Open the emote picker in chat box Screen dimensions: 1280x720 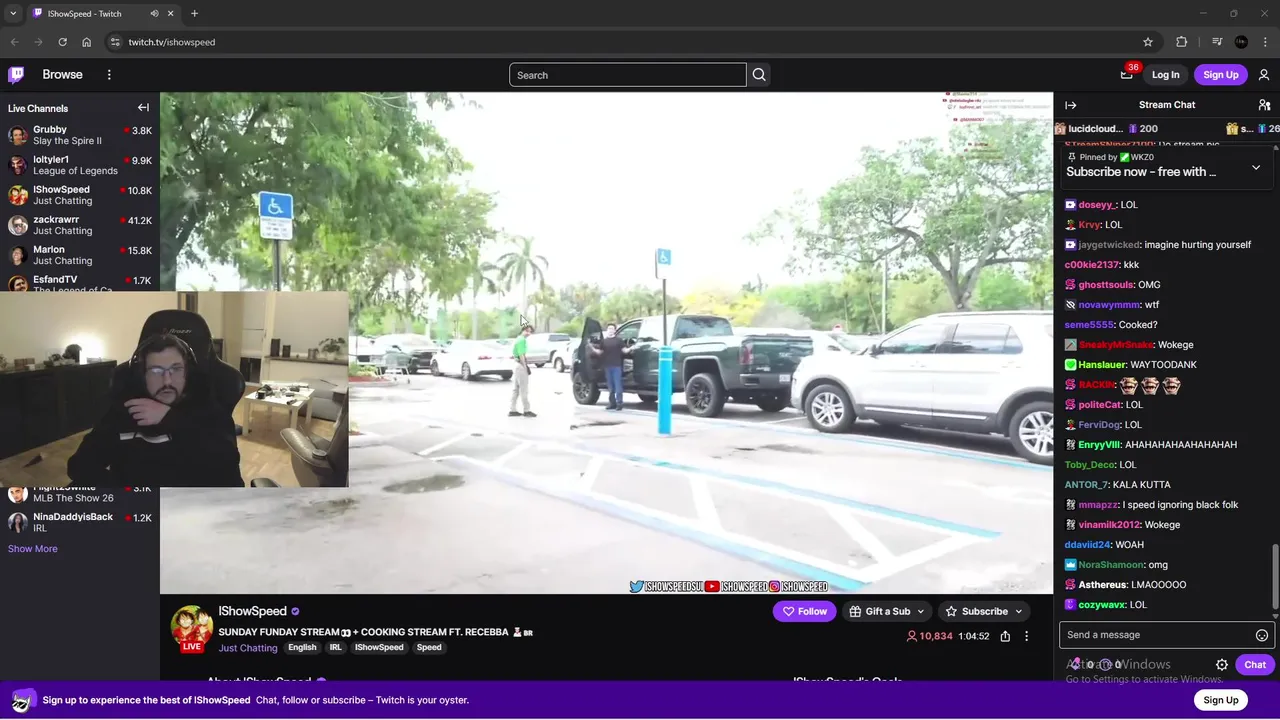[x=1262, y=635]
